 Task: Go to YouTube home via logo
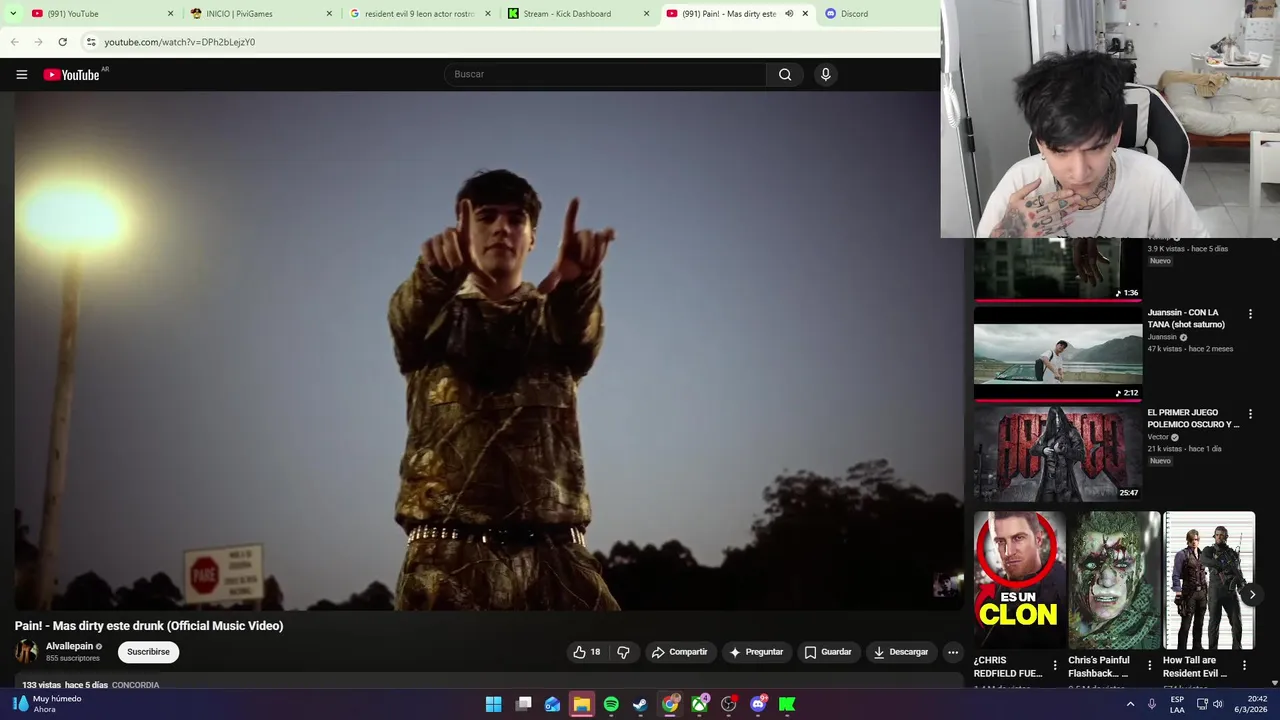tap(72, 74)
